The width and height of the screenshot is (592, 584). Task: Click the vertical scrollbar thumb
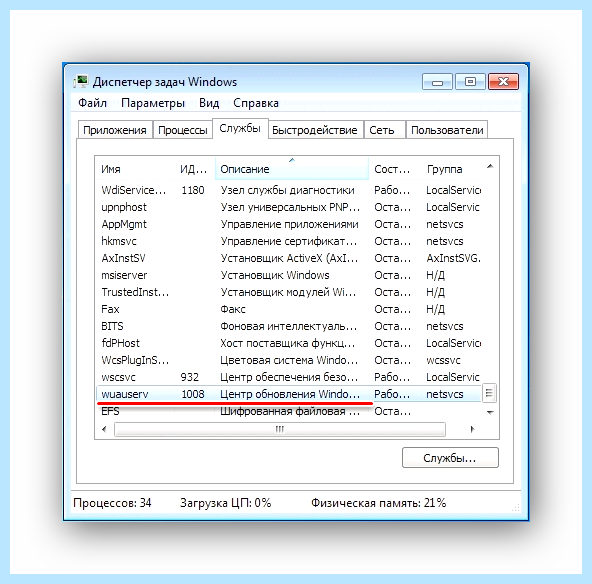pyautogui.click(x=489, y=393)
